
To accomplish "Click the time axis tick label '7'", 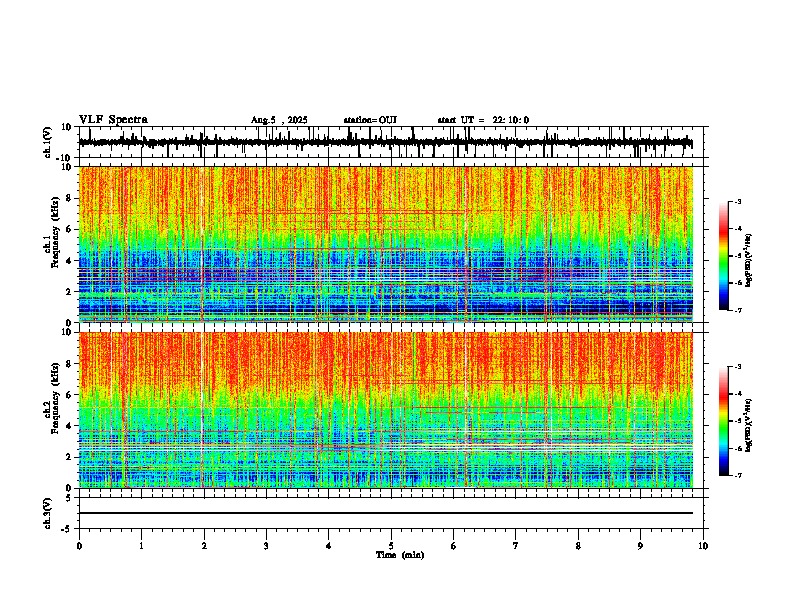I will tap(516, 546).
